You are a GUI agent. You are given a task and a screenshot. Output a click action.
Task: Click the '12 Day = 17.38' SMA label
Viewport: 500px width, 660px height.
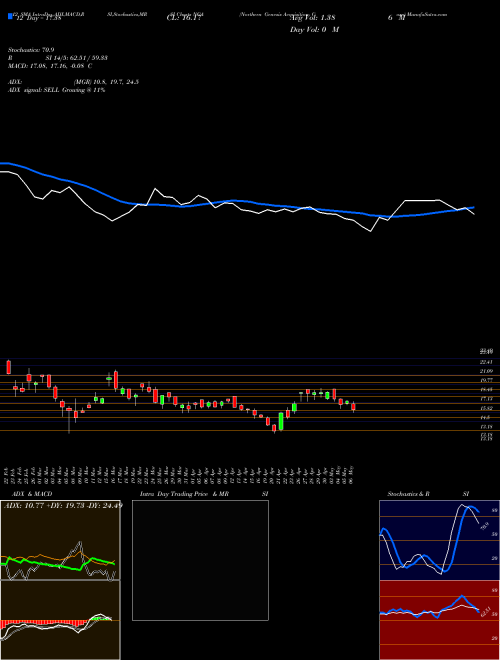coord(38,18)
